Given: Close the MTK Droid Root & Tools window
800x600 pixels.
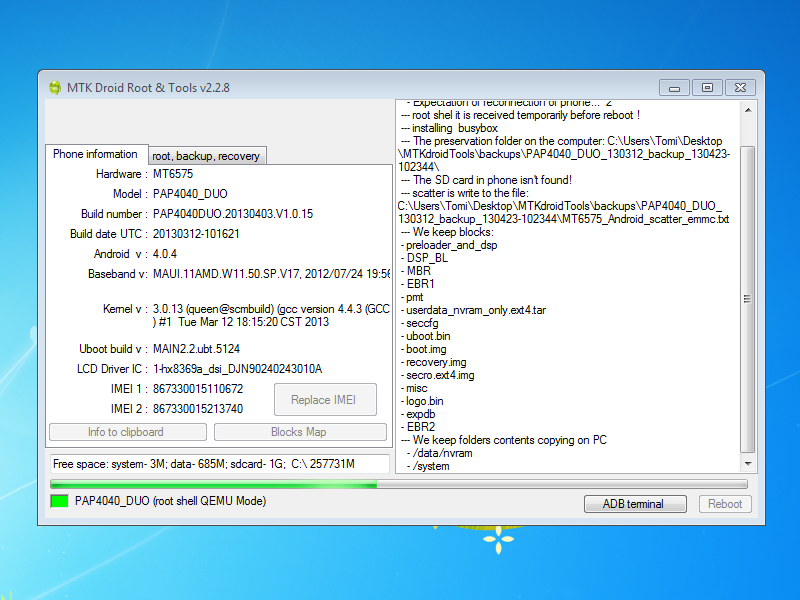Looking at the screenshot, I should (x=740, y=87).
